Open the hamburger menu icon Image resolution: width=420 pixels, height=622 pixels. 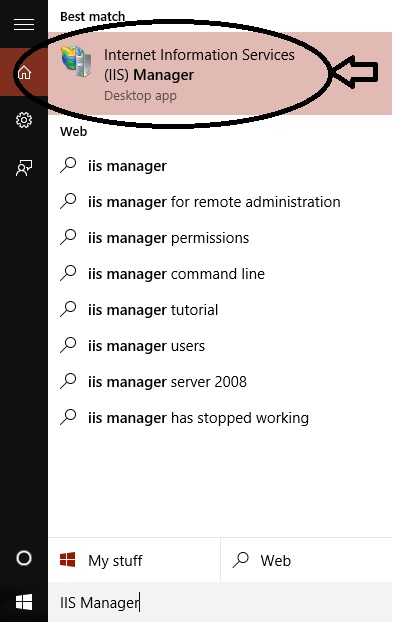[x=24, y=25]
